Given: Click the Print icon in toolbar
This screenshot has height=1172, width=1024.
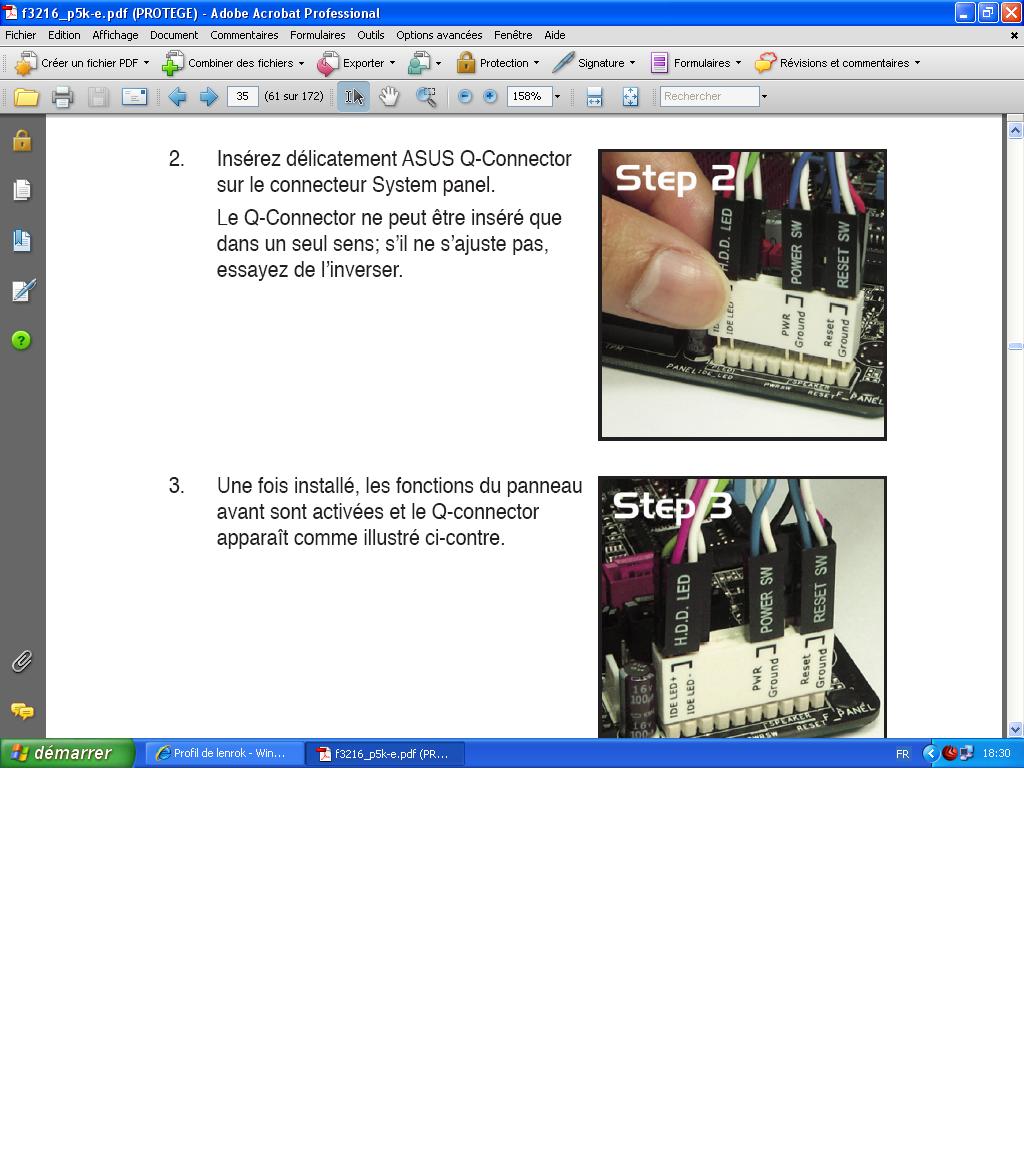Looking at the screenshot, I should [62, 97].
